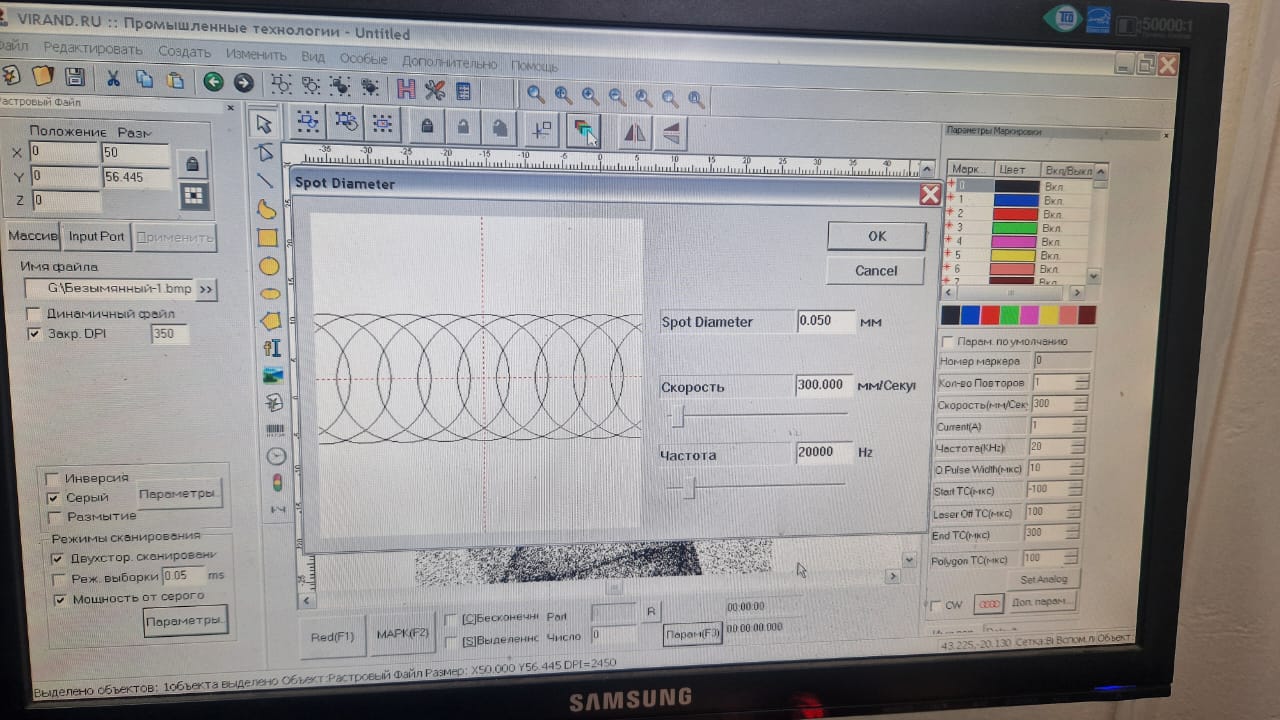
Task: Click the padlock lock-size icon
Action: 192,163
